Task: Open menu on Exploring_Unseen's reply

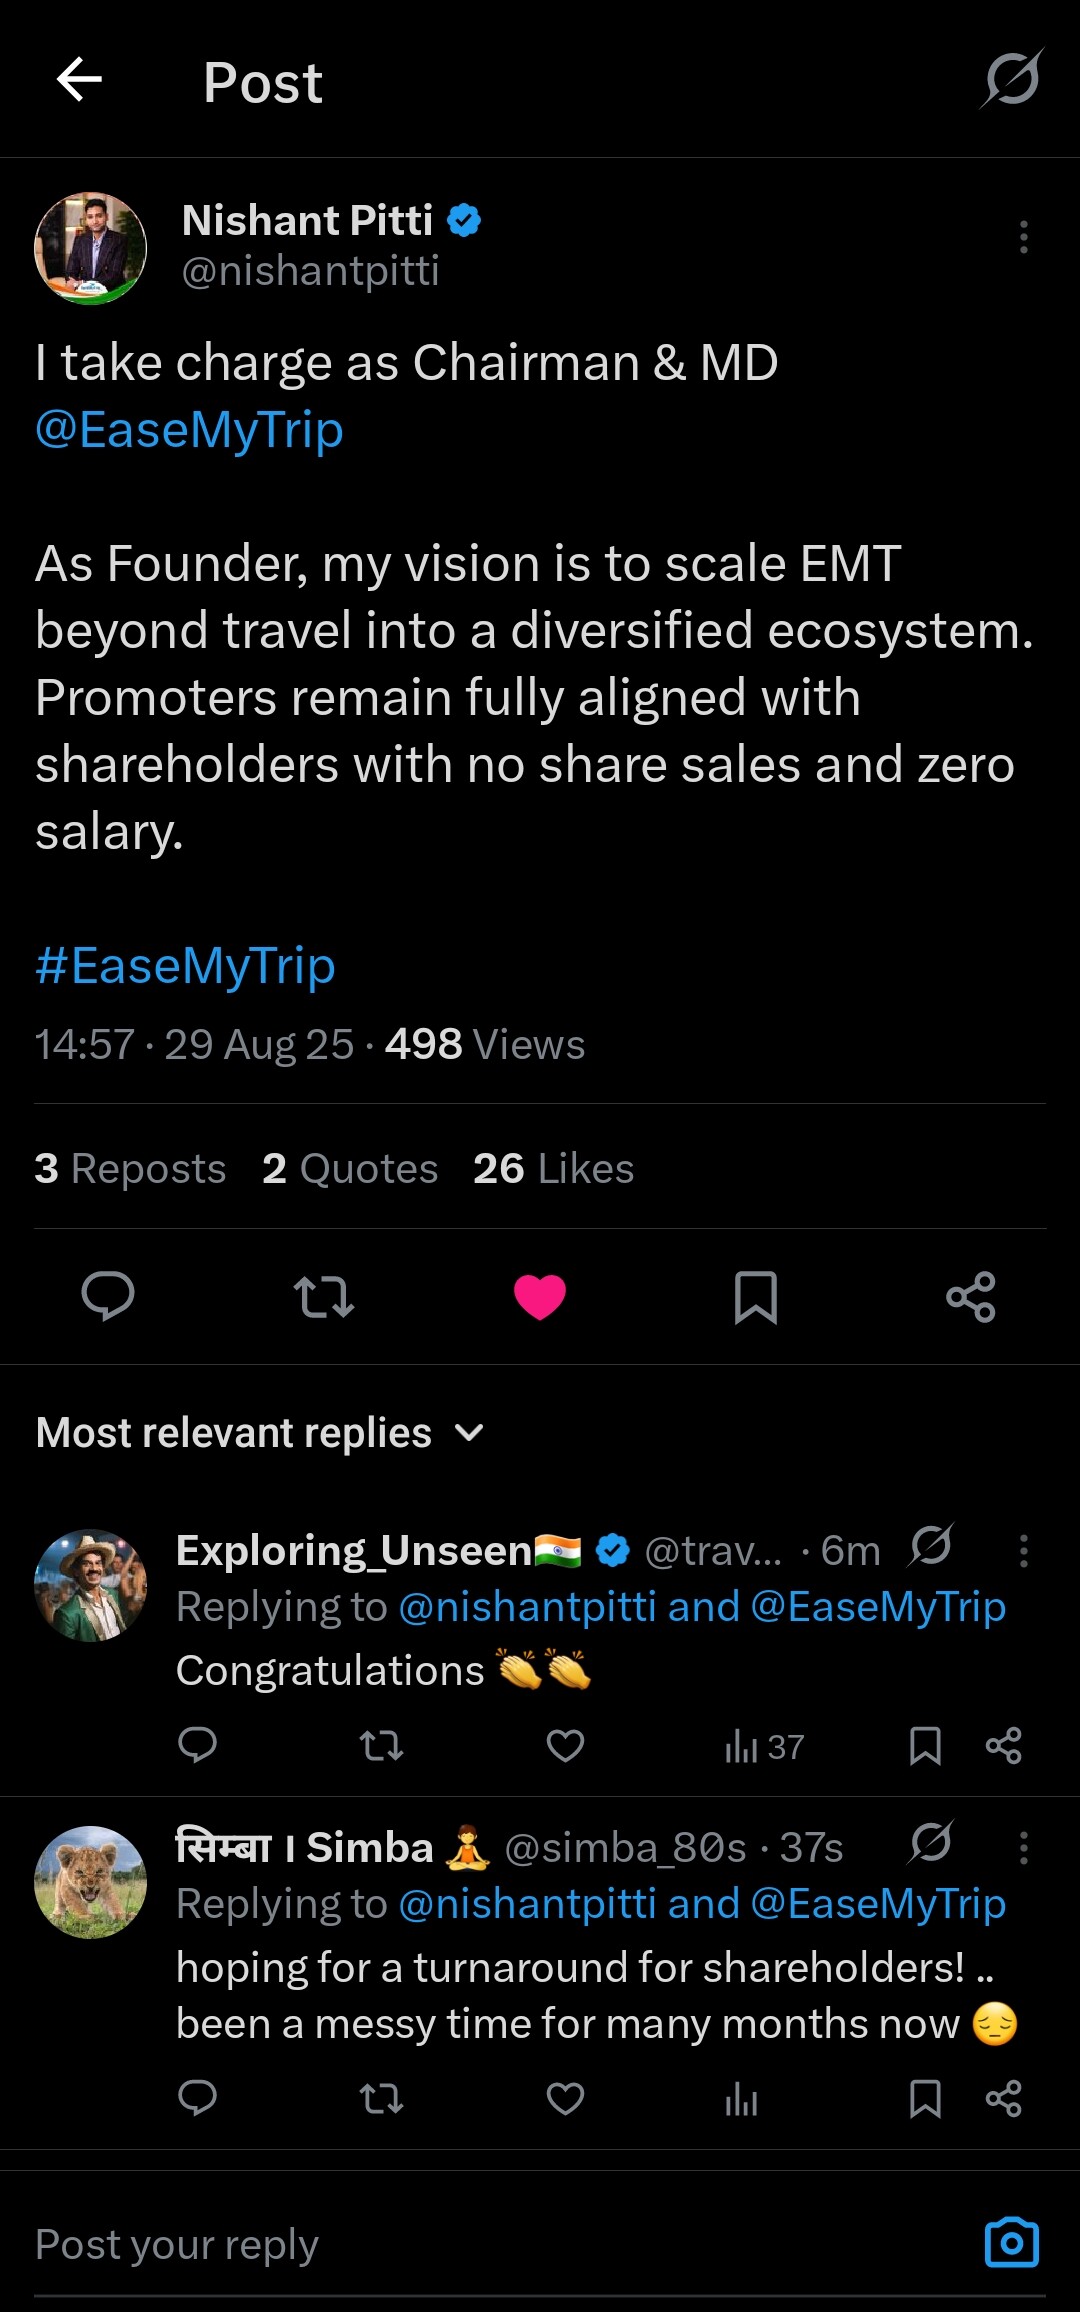Action: pyautogui.click(x=1023, y=1550)
